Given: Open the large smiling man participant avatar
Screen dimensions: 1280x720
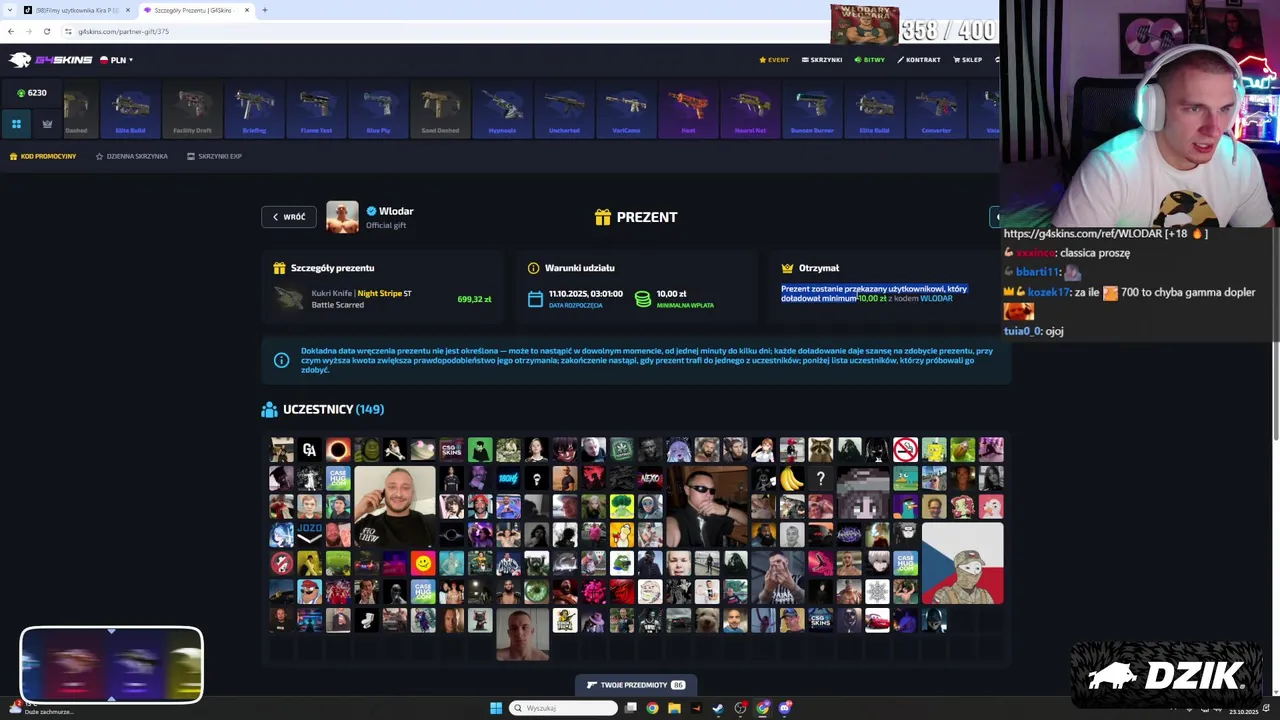Looking at the screenshot, I should coord(395,506).
